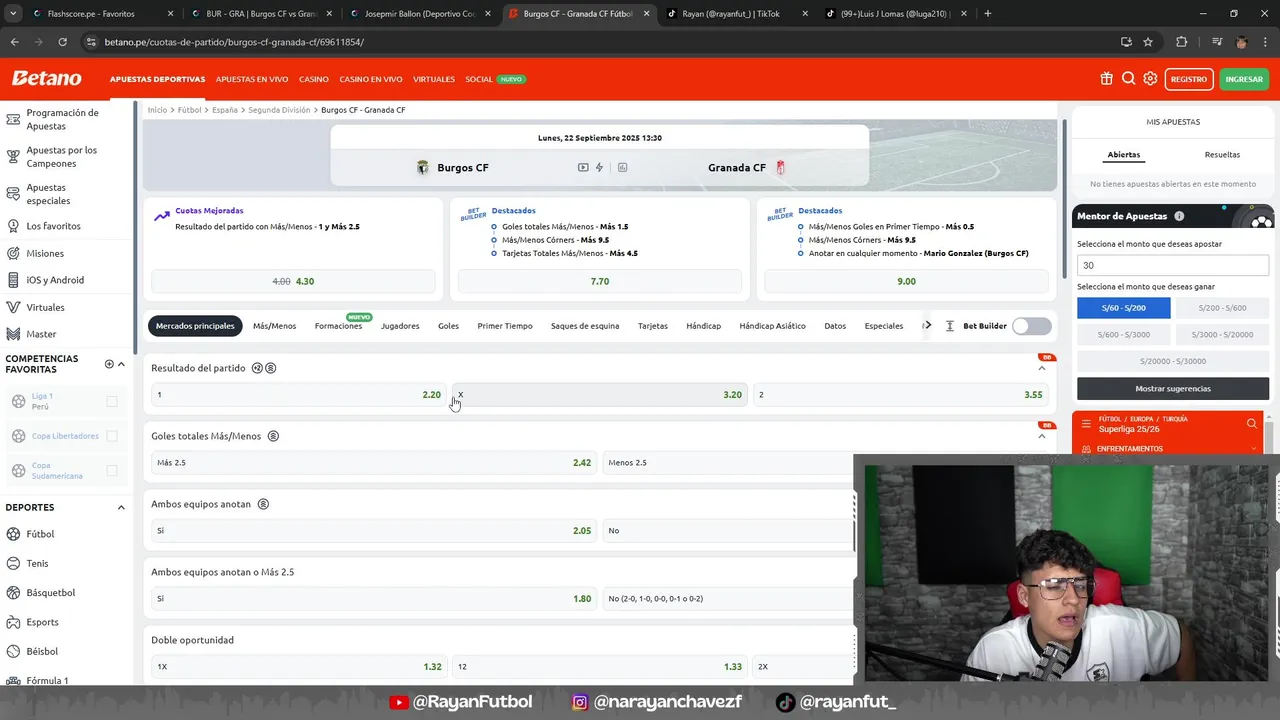Screen dimensions: 1280x720
Task: Collapse the Competencias Favoritas section
Action: click(121, 364)
